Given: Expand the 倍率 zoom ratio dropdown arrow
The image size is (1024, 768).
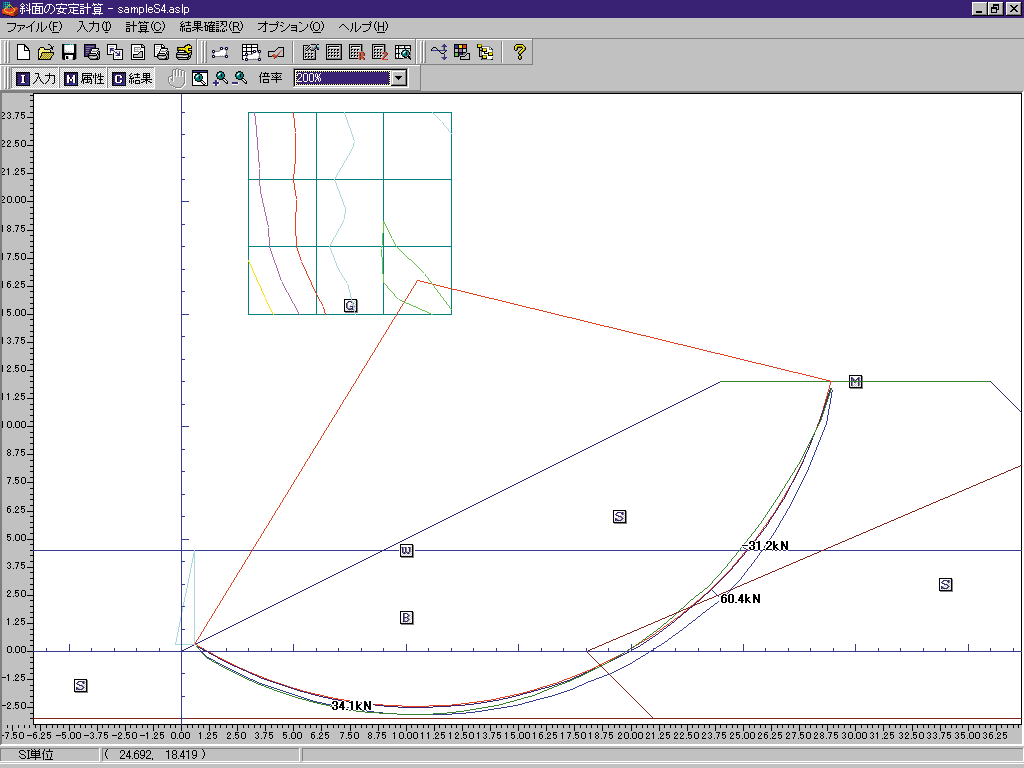Looking at the screenshot, I should coord(399,78).
